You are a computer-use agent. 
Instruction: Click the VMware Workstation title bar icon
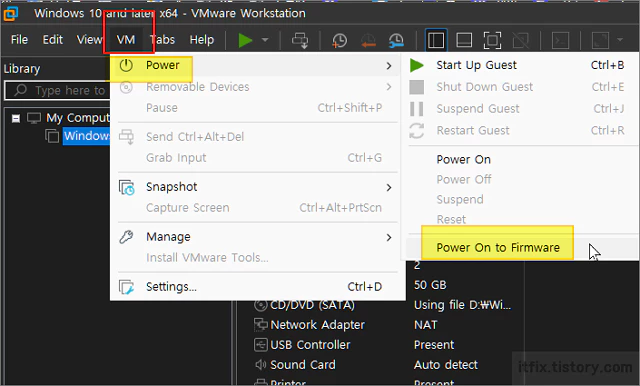tap(11, 13)
